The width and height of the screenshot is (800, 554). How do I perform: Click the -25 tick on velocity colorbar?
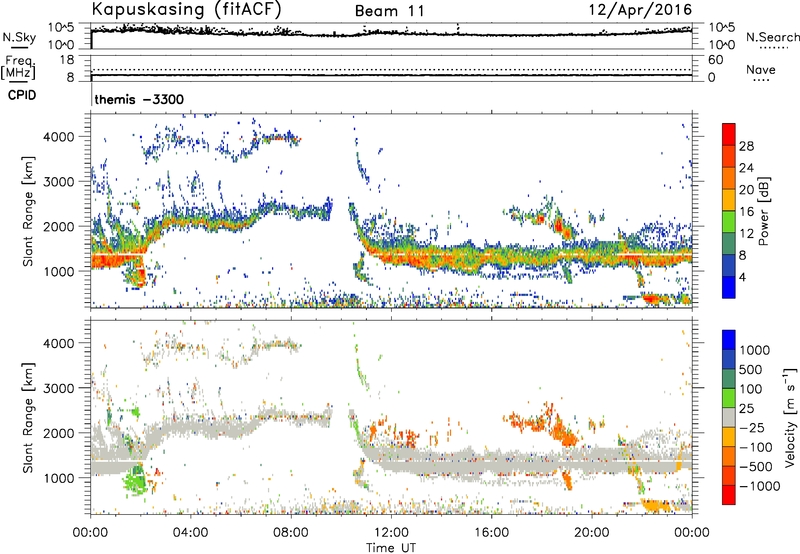pyautogui.click(x=753, y=428)
